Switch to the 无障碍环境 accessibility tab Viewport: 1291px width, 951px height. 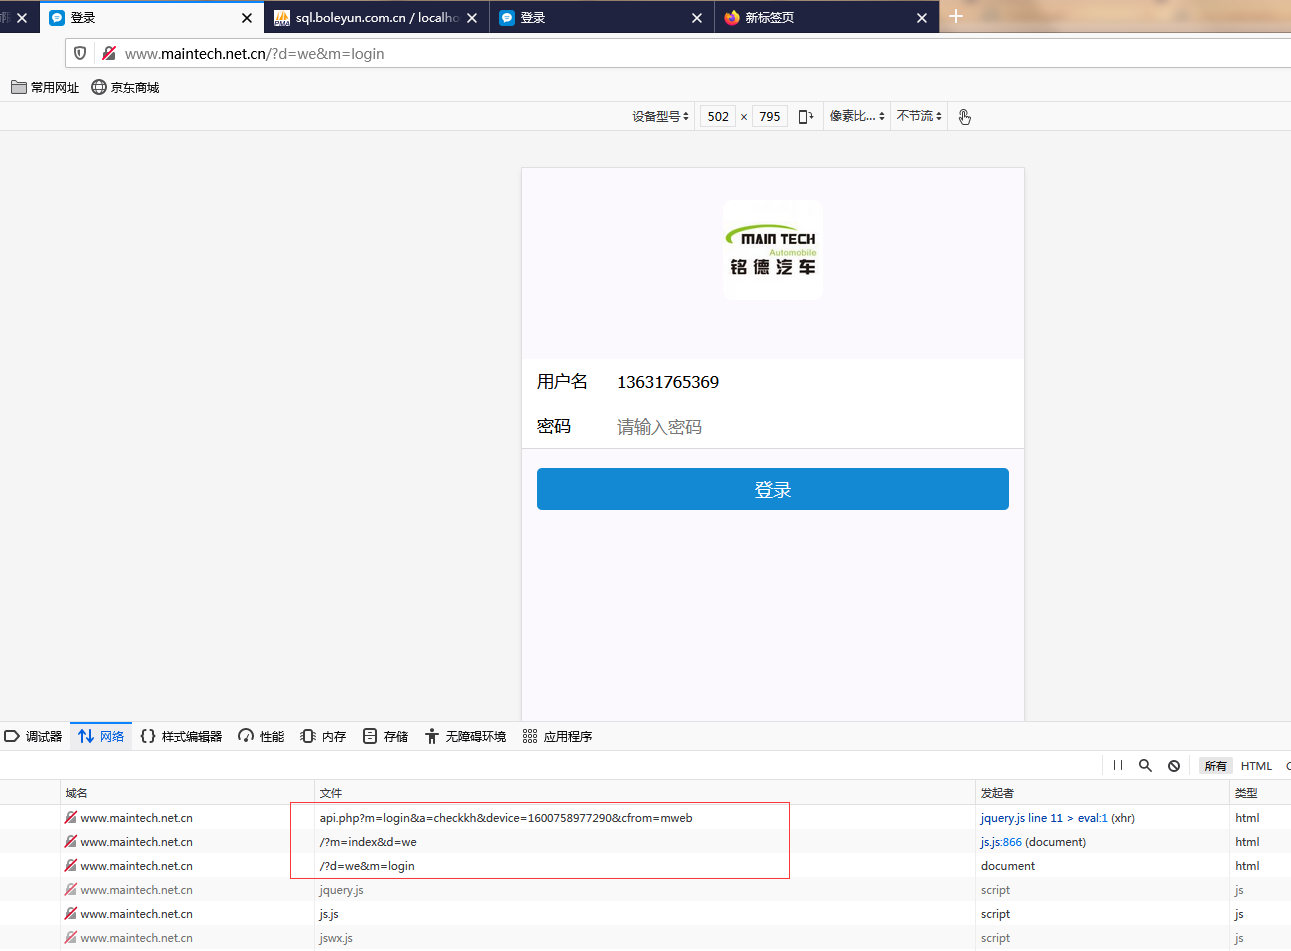point(465,736)
